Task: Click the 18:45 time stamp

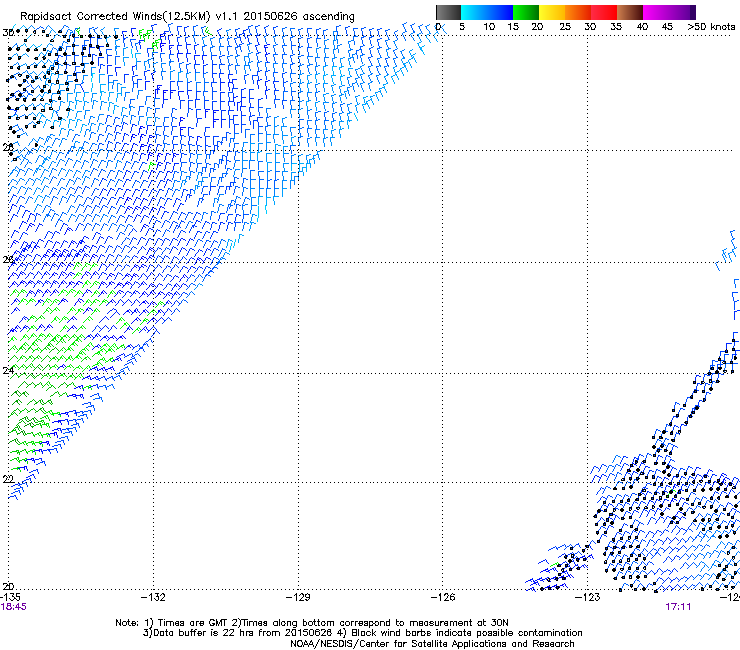Action: (14, 607)
